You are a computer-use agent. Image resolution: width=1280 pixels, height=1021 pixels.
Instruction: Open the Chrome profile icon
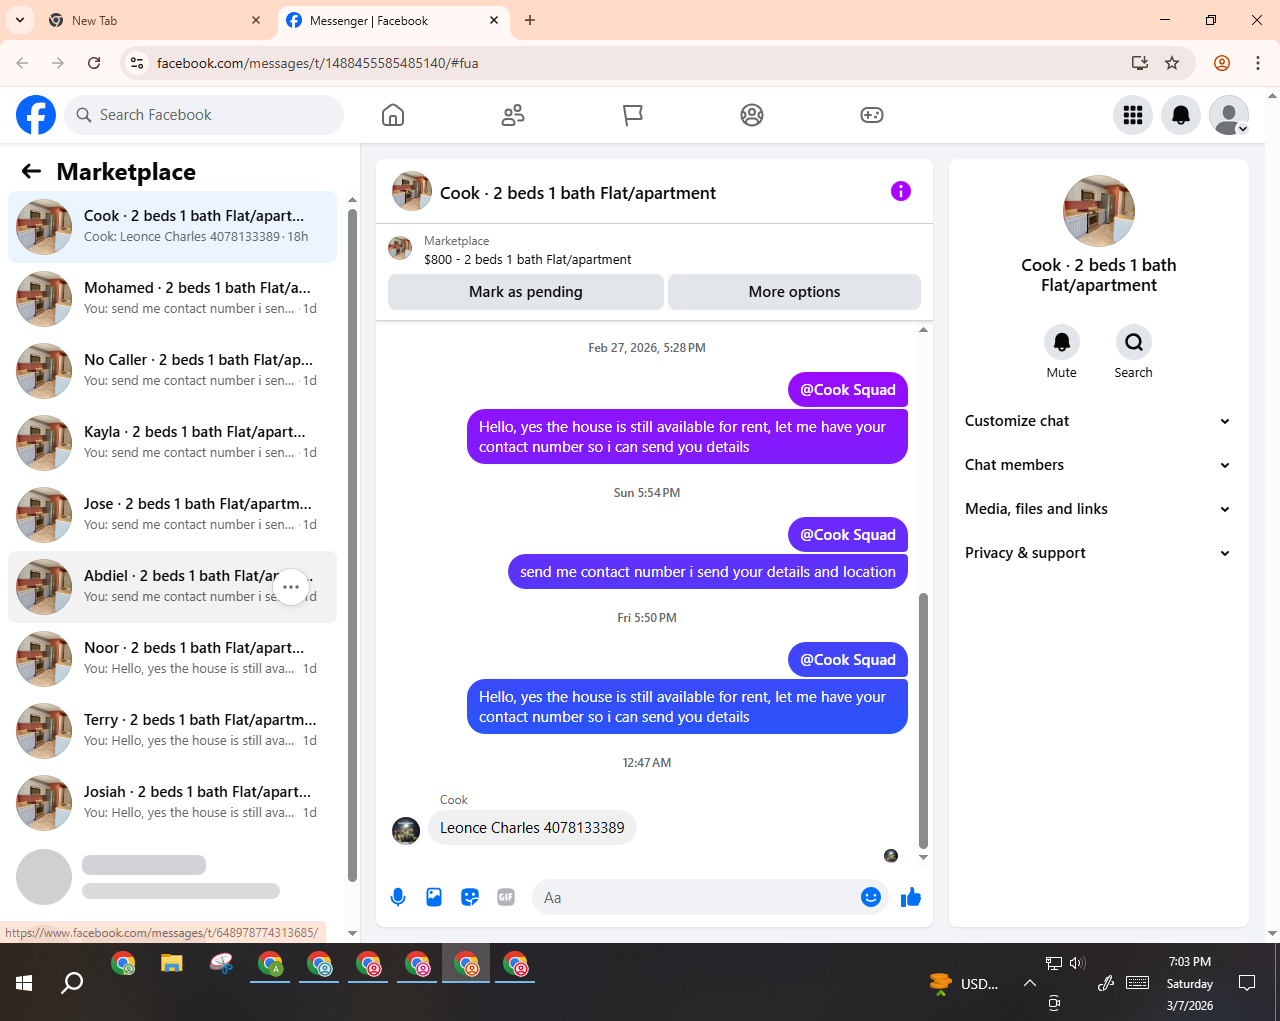pos(1222,63)
